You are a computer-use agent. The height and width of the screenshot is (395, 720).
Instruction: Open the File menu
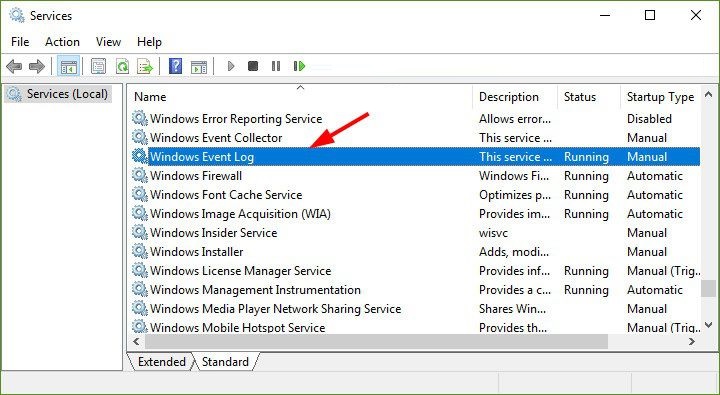(x=20, y=42)
